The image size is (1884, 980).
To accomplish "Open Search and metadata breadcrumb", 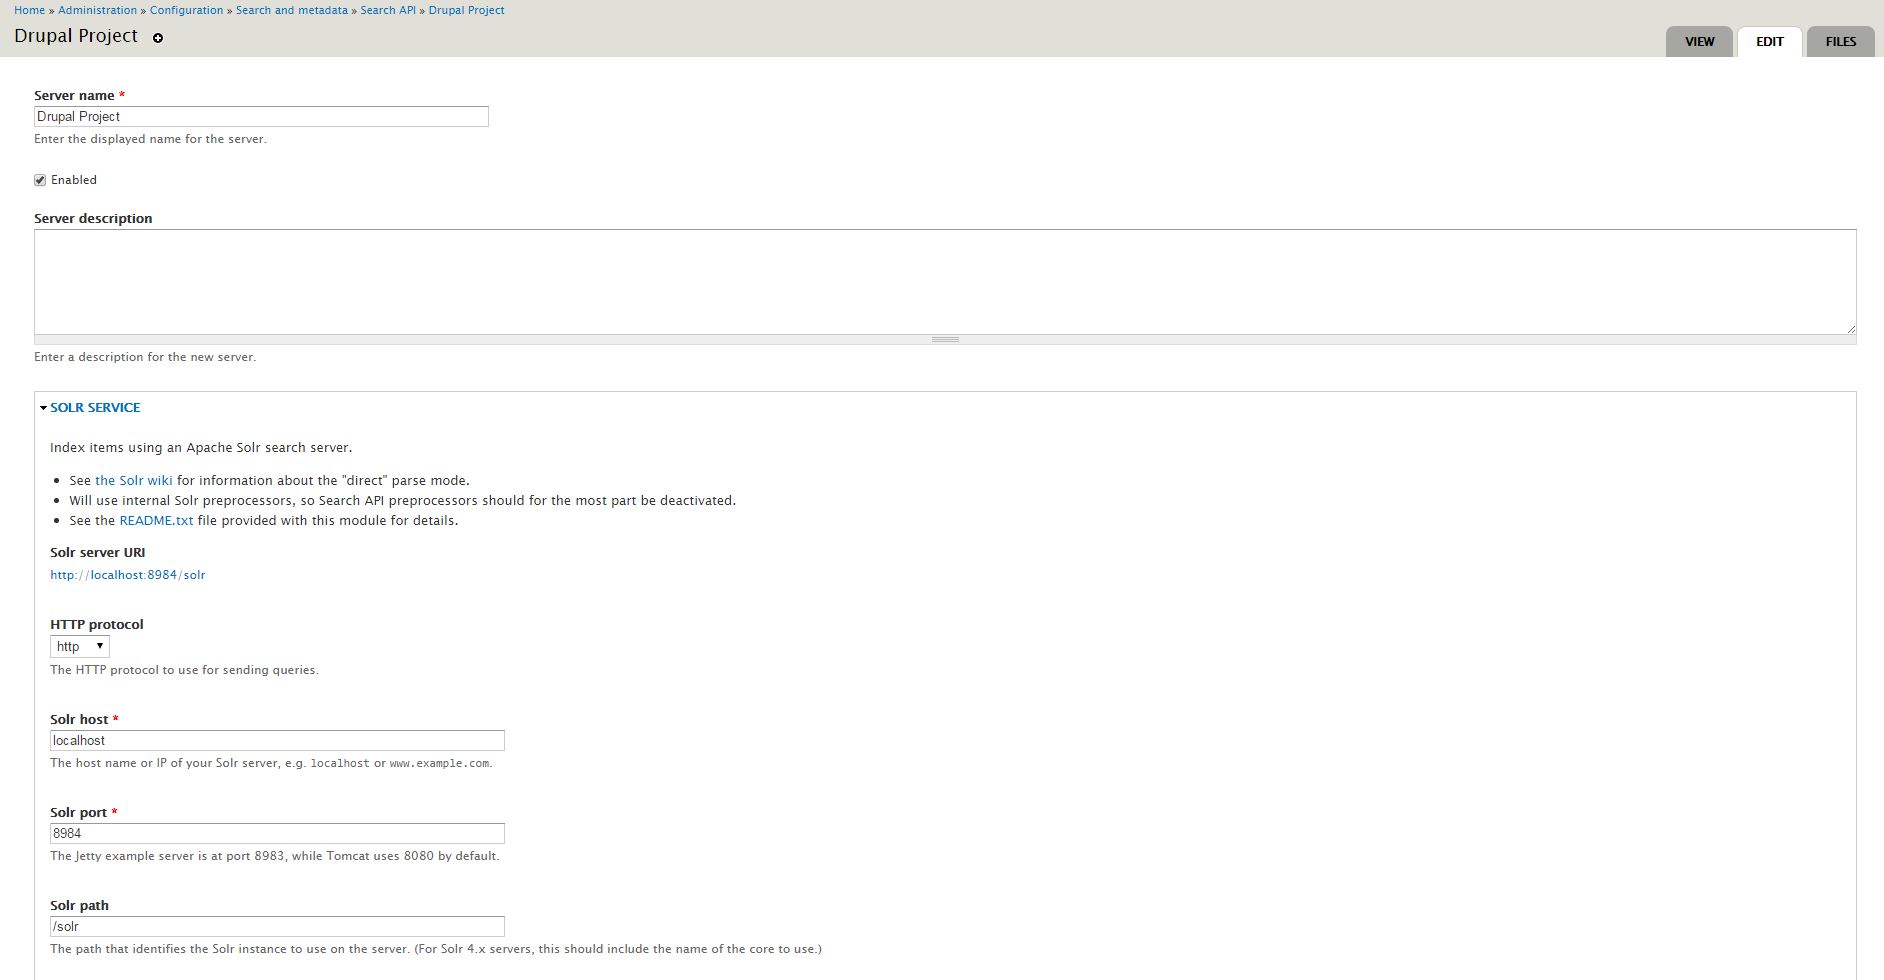I will pyautogui.click(x=292, y=10).
